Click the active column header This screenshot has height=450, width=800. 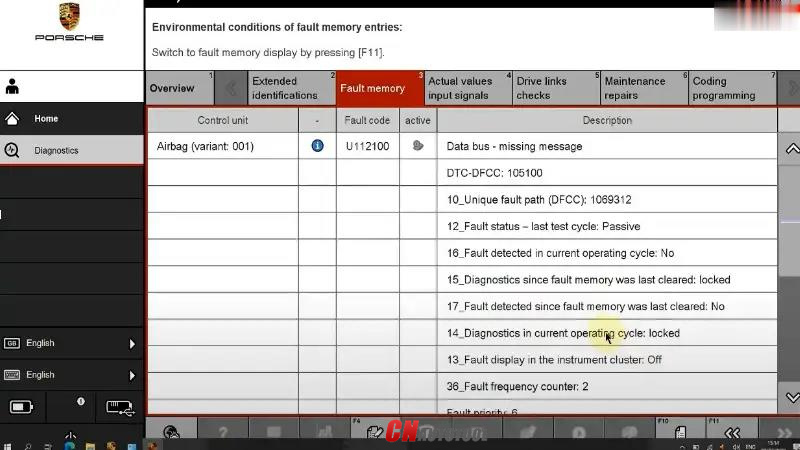tap(418, 120)
